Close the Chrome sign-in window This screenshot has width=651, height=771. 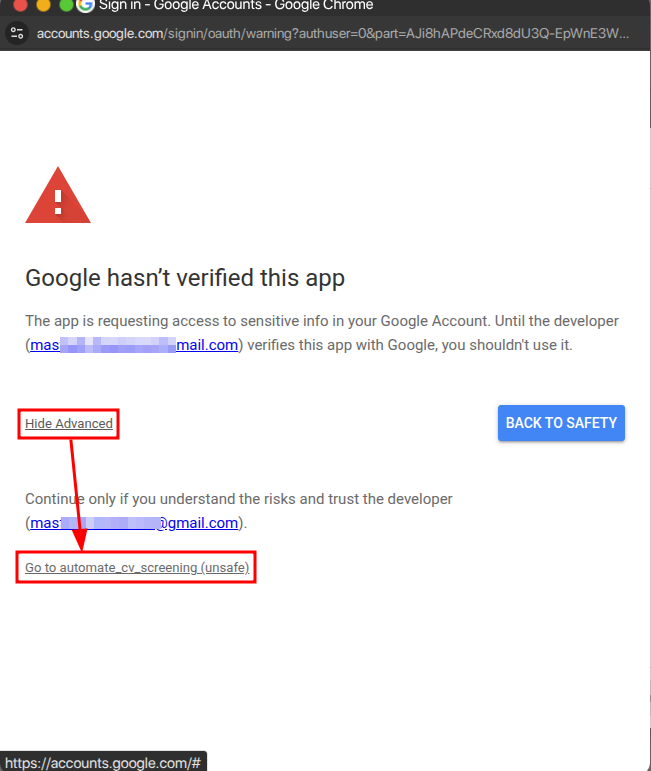click(x=20, y=5)
